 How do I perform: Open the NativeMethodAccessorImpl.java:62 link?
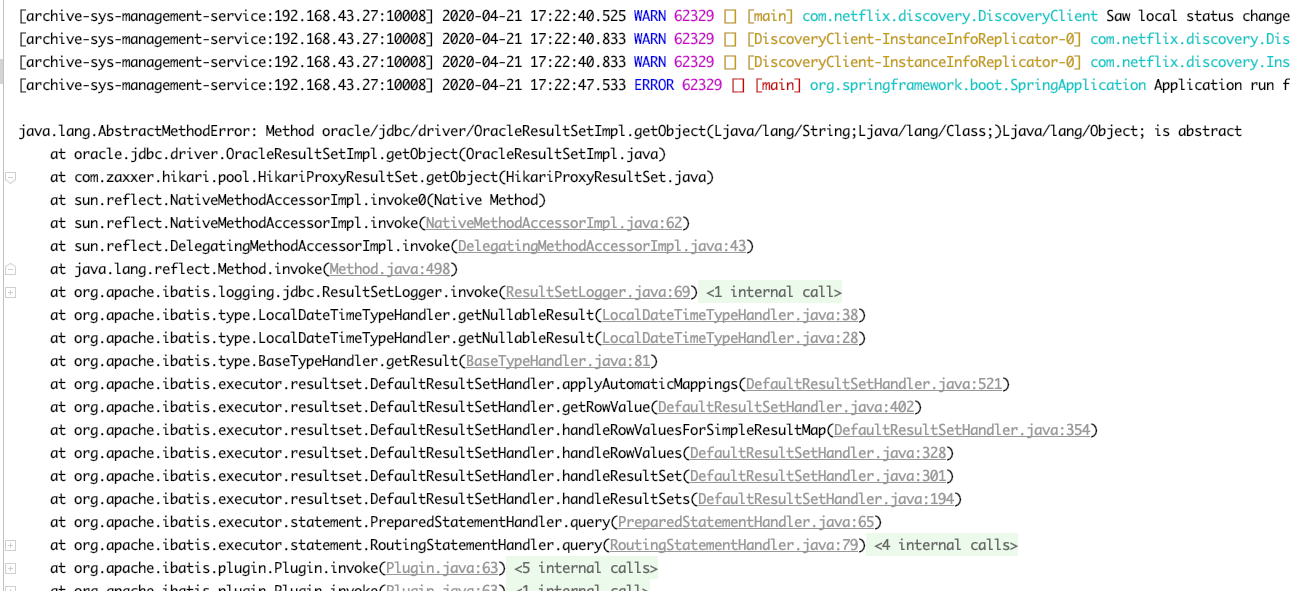click(x=553, y=223)
